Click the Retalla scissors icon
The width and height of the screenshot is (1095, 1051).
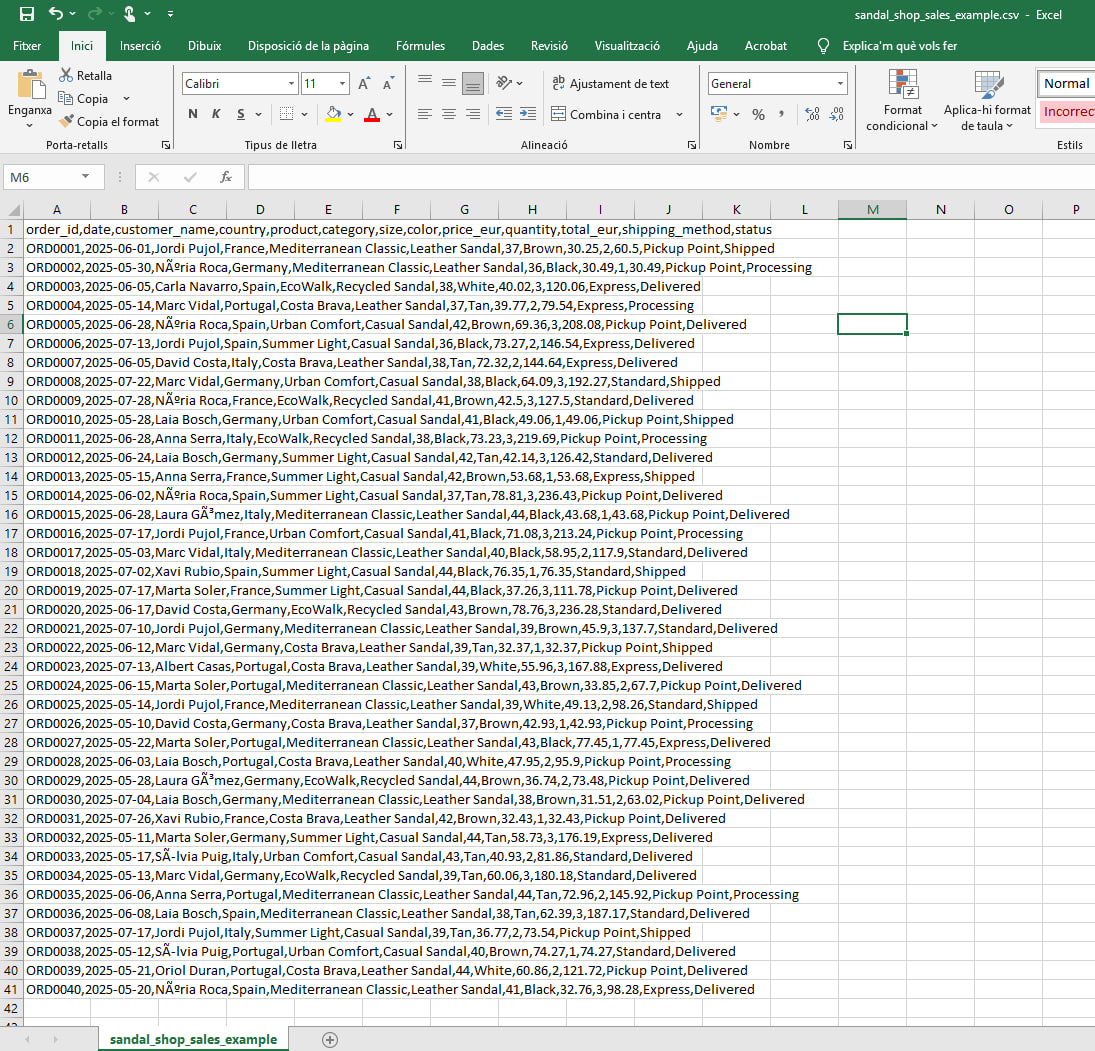pyautogui.click(x=66, y=75)
